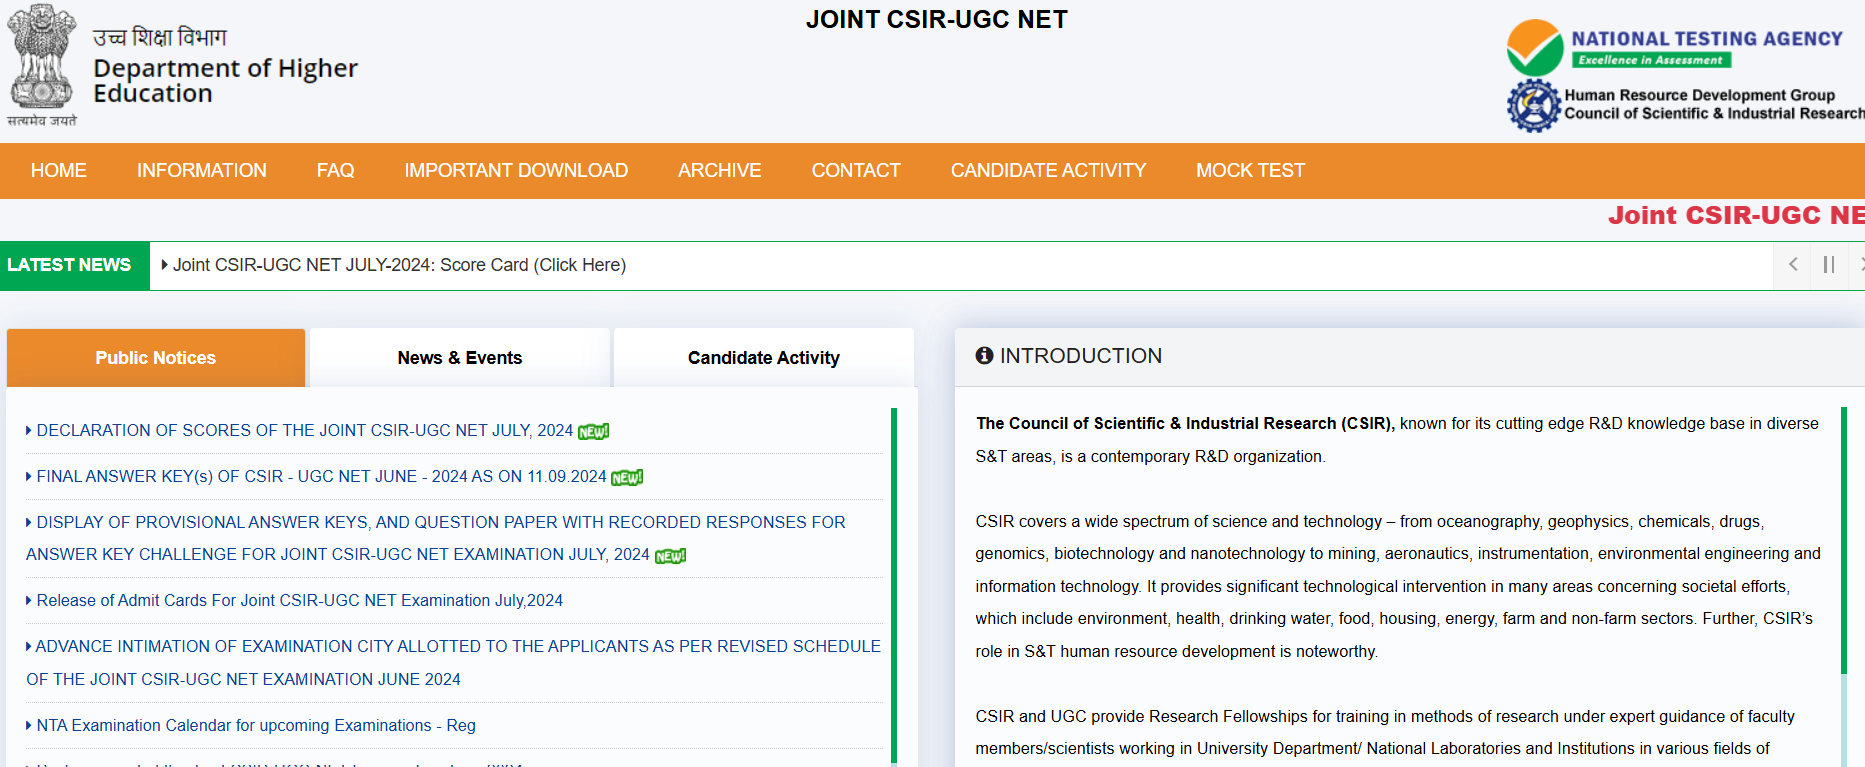
Task: Select the Public Notices tab
Action: pyautogui.click(x=156, y=358)
